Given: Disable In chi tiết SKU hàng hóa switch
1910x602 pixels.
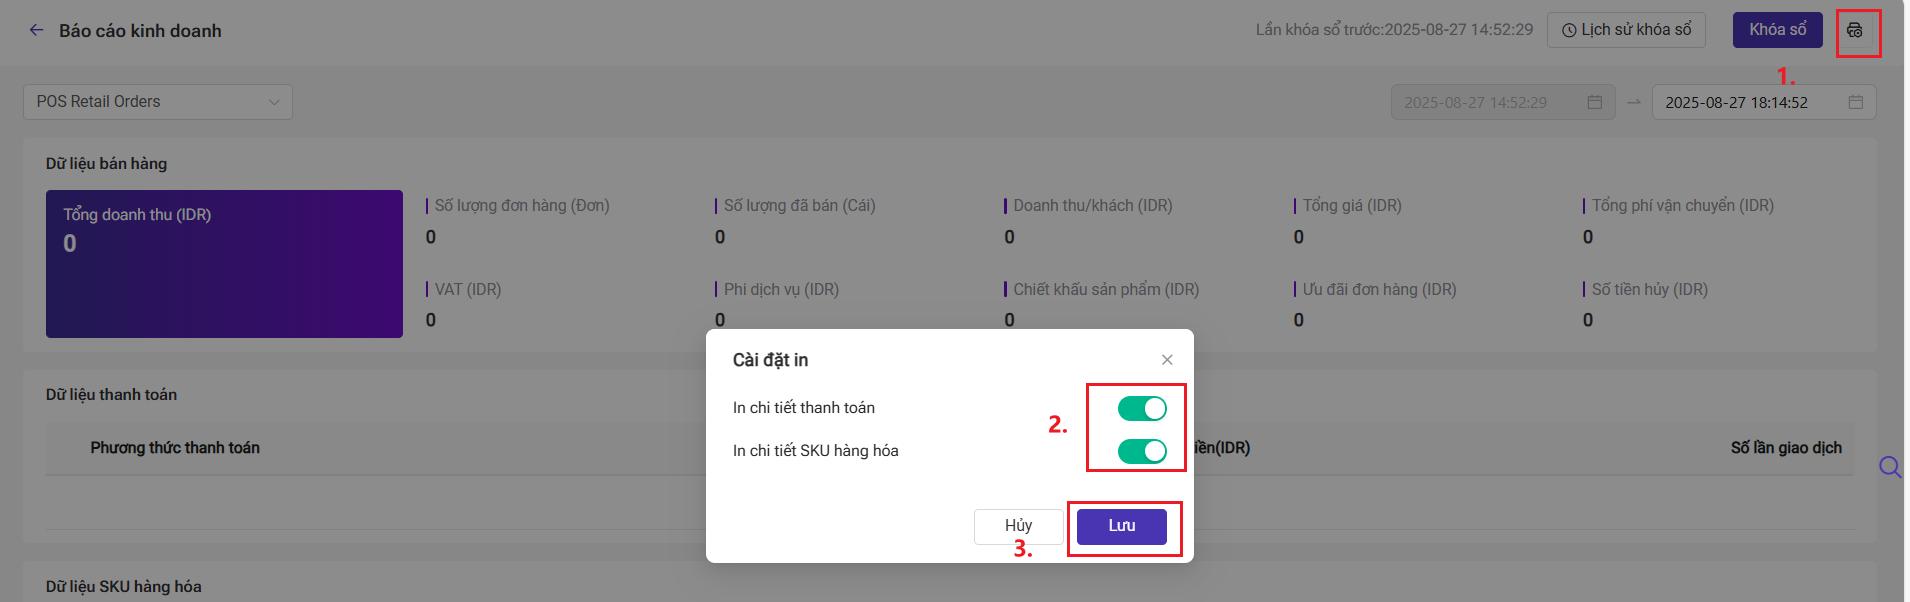Looking at the screenshot, I should pos(1142,451).
